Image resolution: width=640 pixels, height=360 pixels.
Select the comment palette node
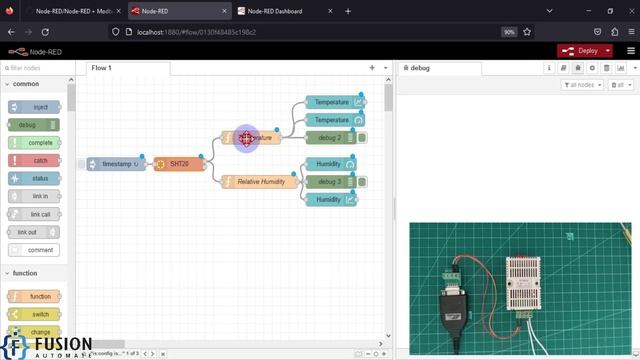coord(34,250)
